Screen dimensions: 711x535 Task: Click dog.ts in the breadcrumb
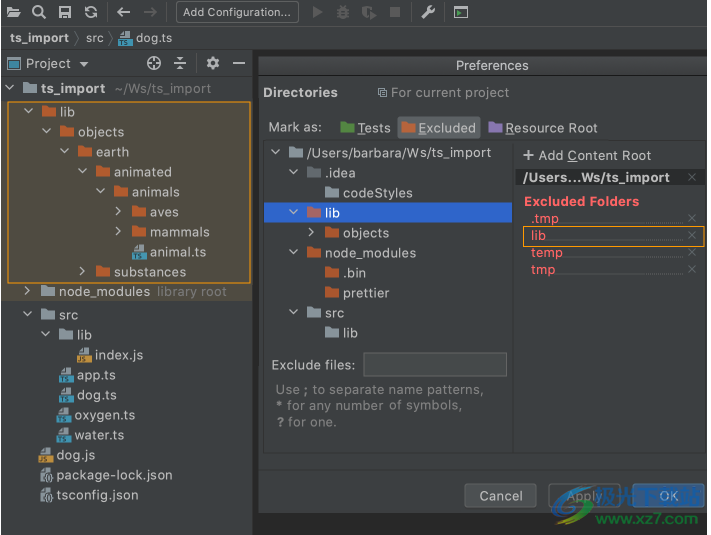(x=145, y=38)
